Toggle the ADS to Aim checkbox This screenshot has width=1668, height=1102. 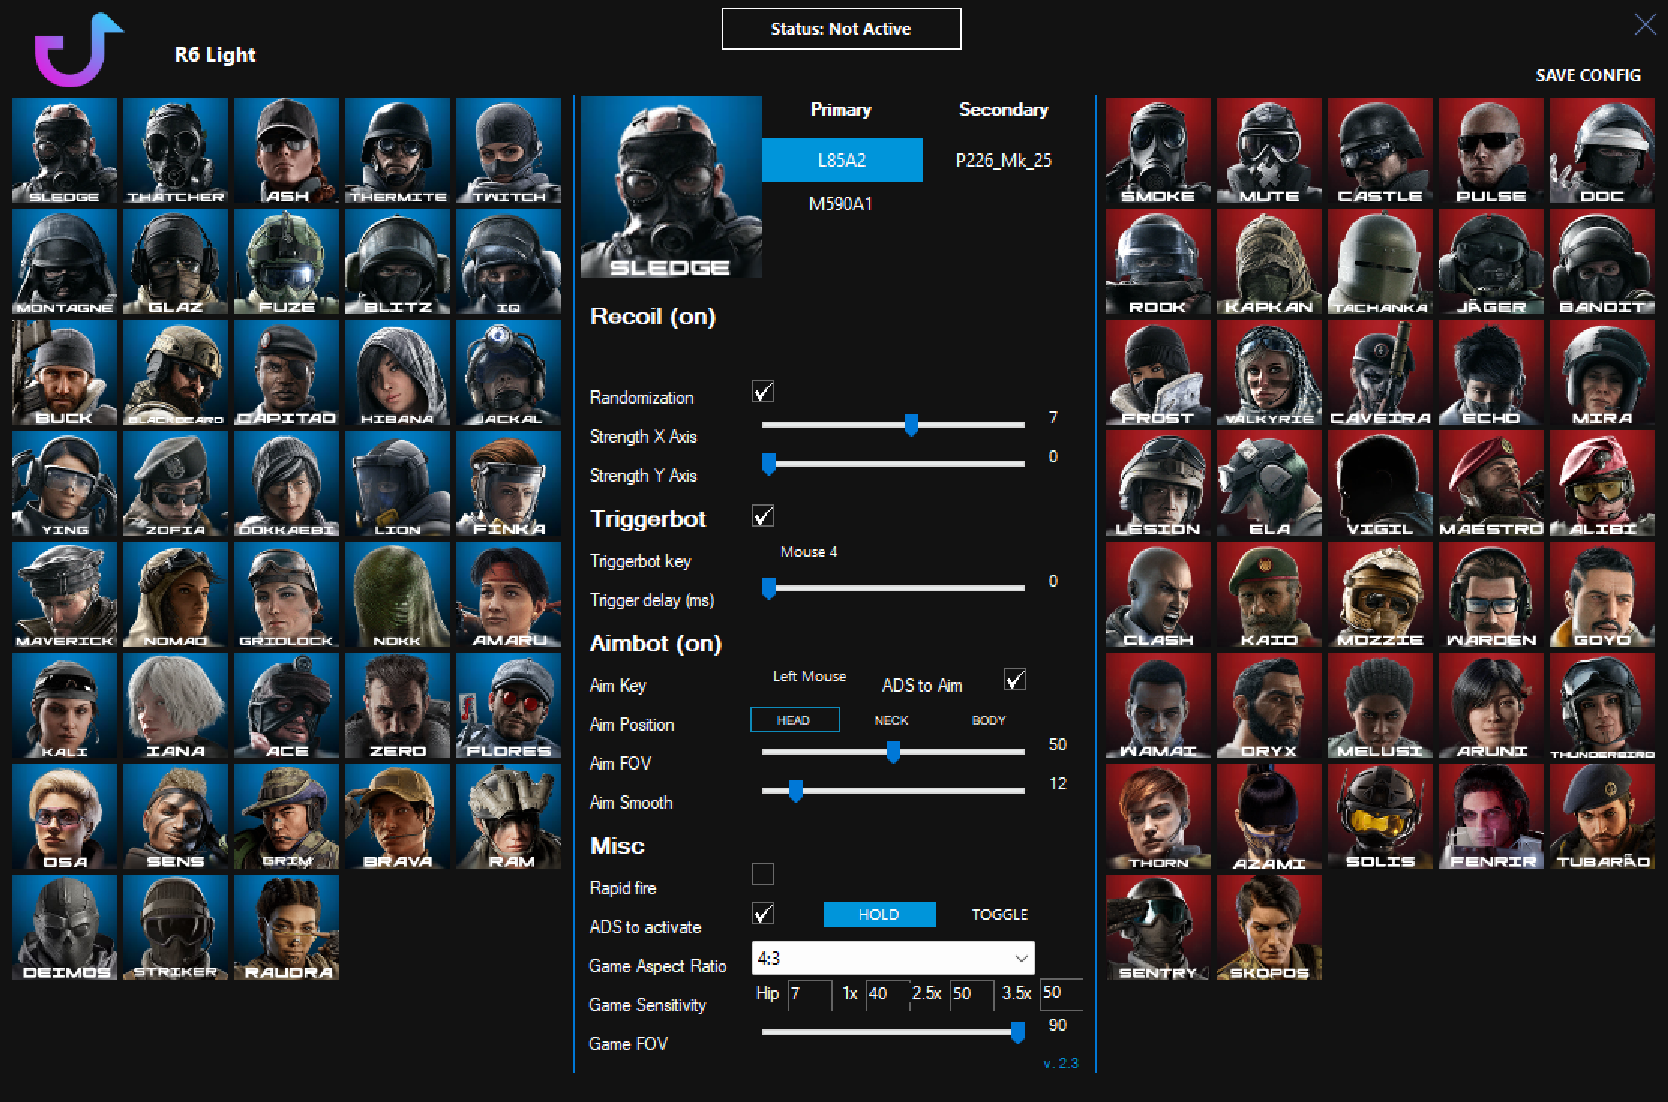[1015, 680]
